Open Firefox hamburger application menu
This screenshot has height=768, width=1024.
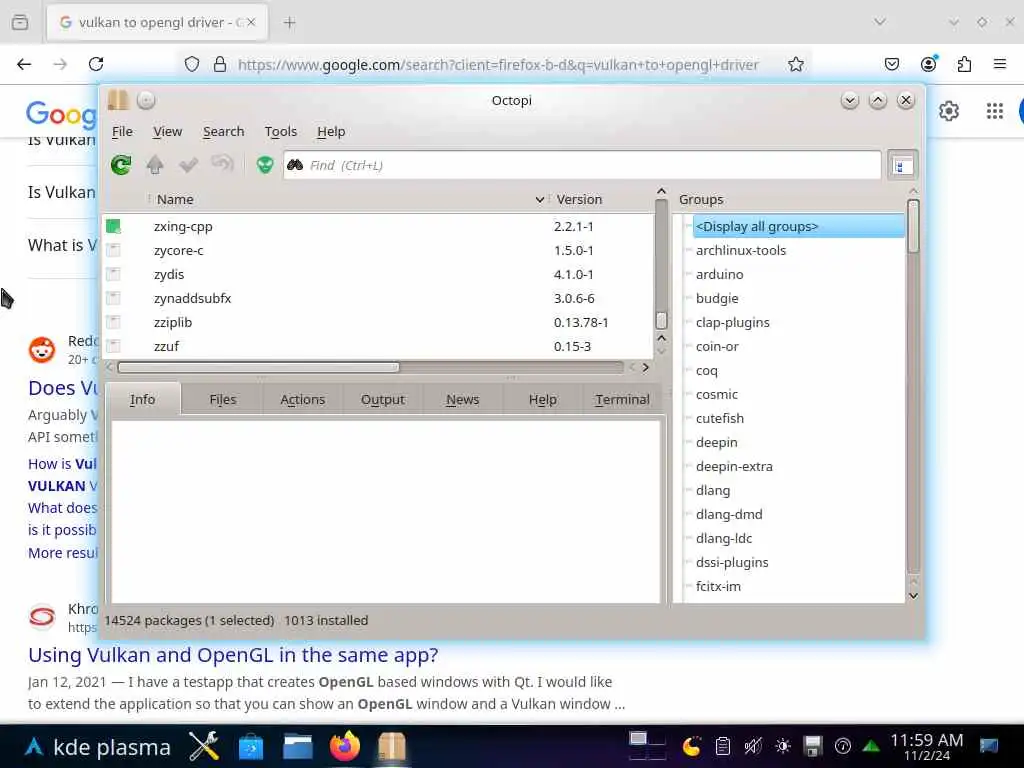click(x=1000, y=64)
